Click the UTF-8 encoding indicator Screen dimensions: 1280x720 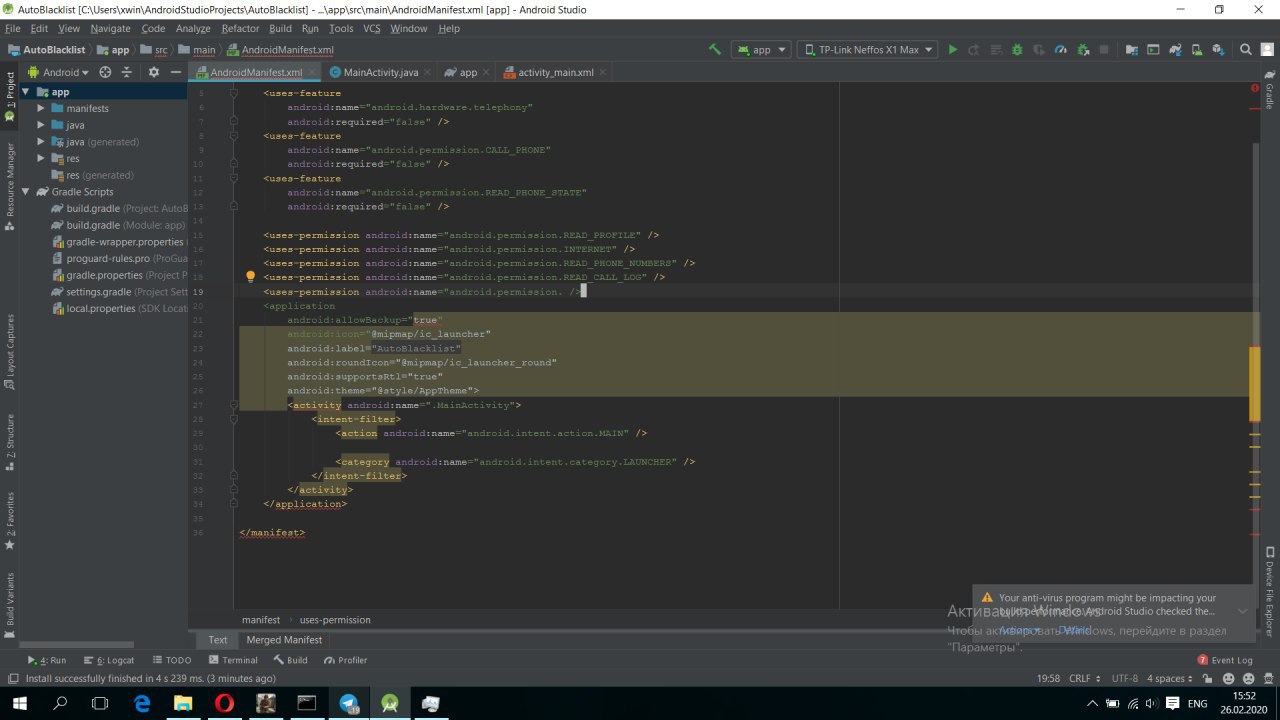tap(1124, 678)
